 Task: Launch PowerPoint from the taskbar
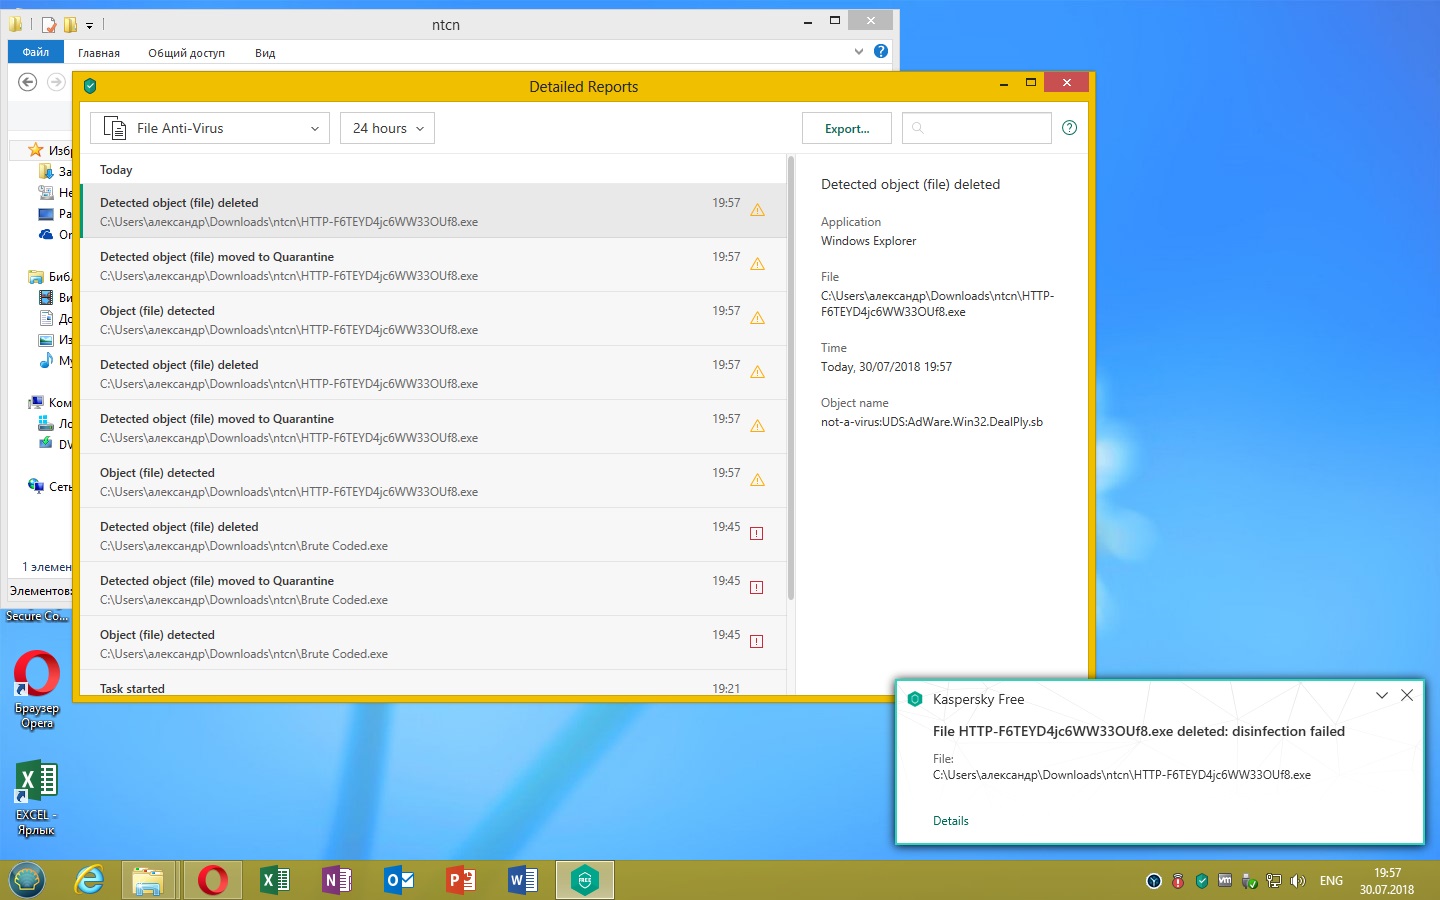(x=461, y=880)
